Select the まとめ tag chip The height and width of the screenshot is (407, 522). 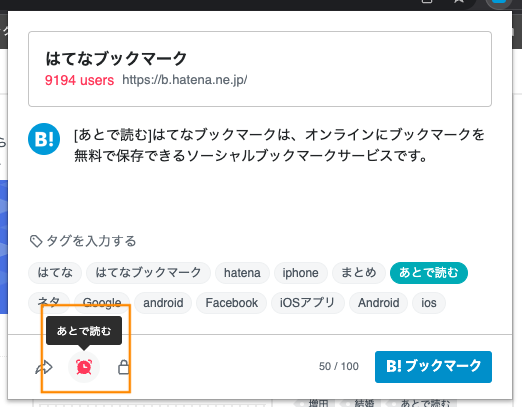point(359,273)
